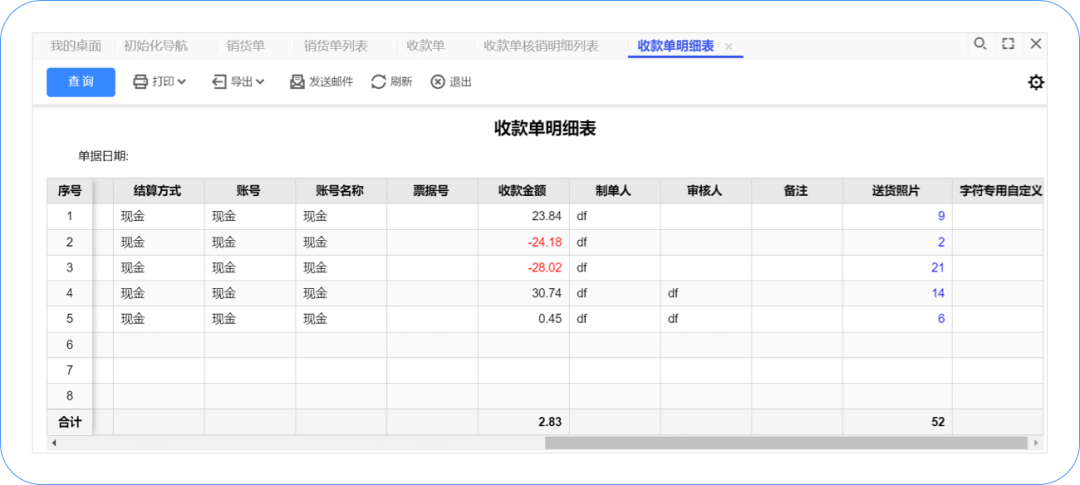Click the total amount 2.83
This screenshot has width=1080, height=485.
point(550,422)
